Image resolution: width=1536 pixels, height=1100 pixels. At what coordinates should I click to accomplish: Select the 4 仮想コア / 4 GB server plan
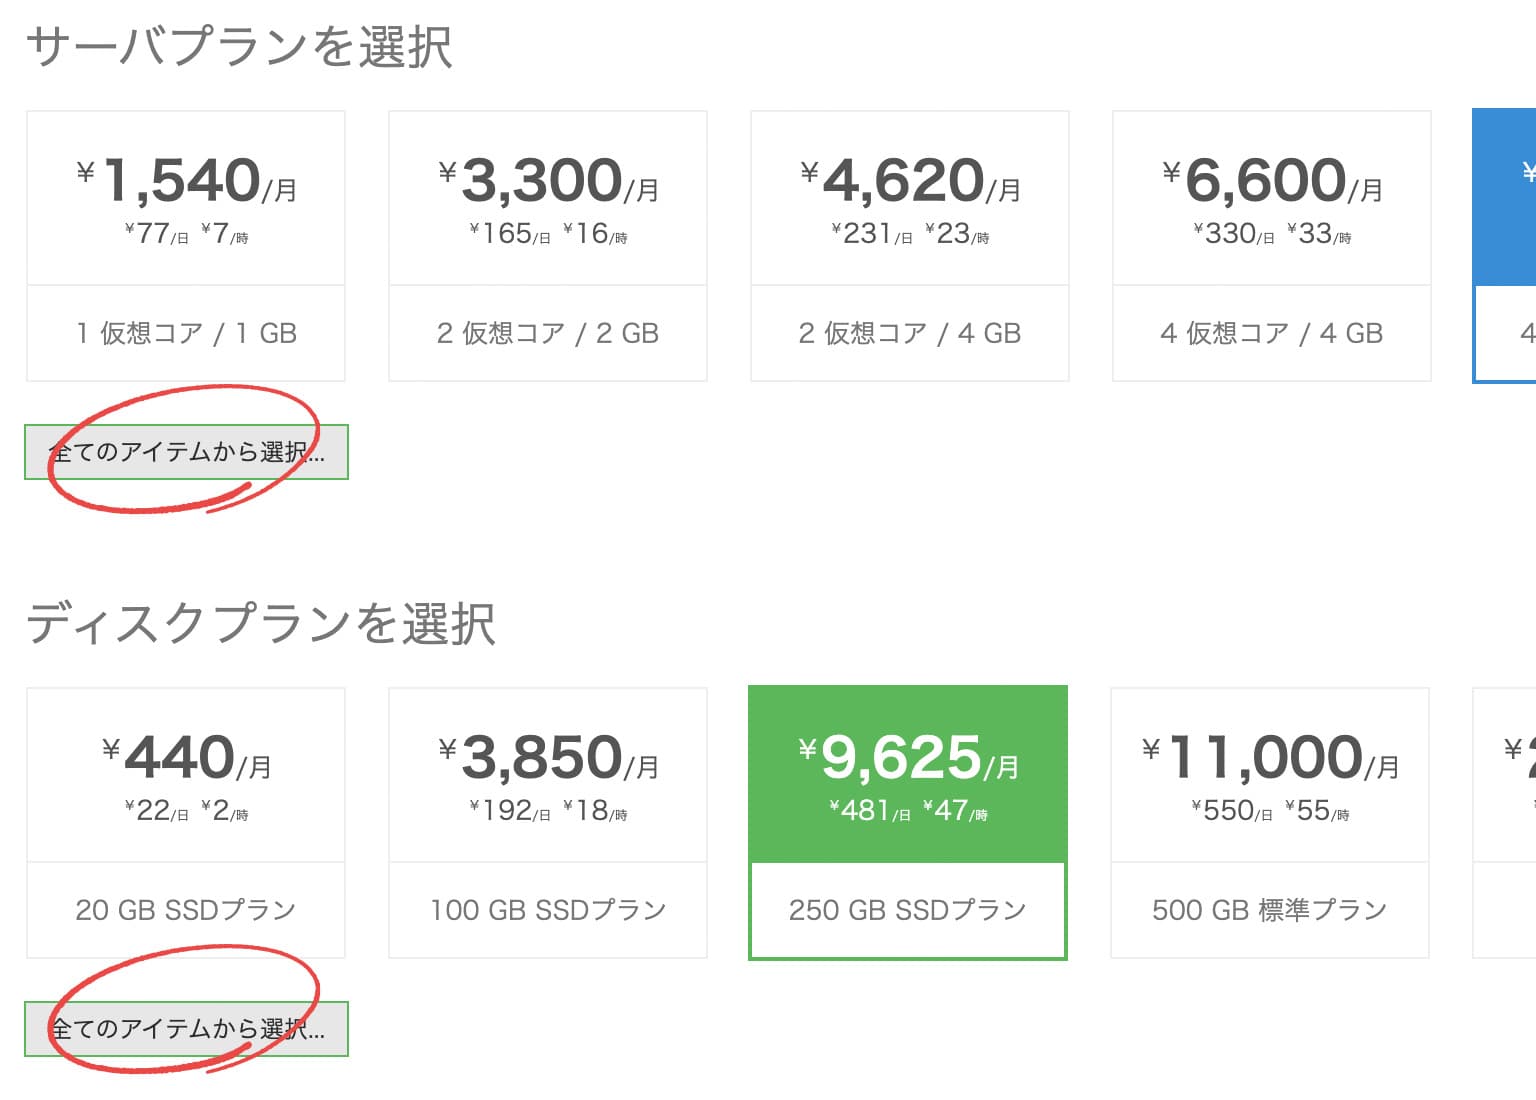point(1272,245)
